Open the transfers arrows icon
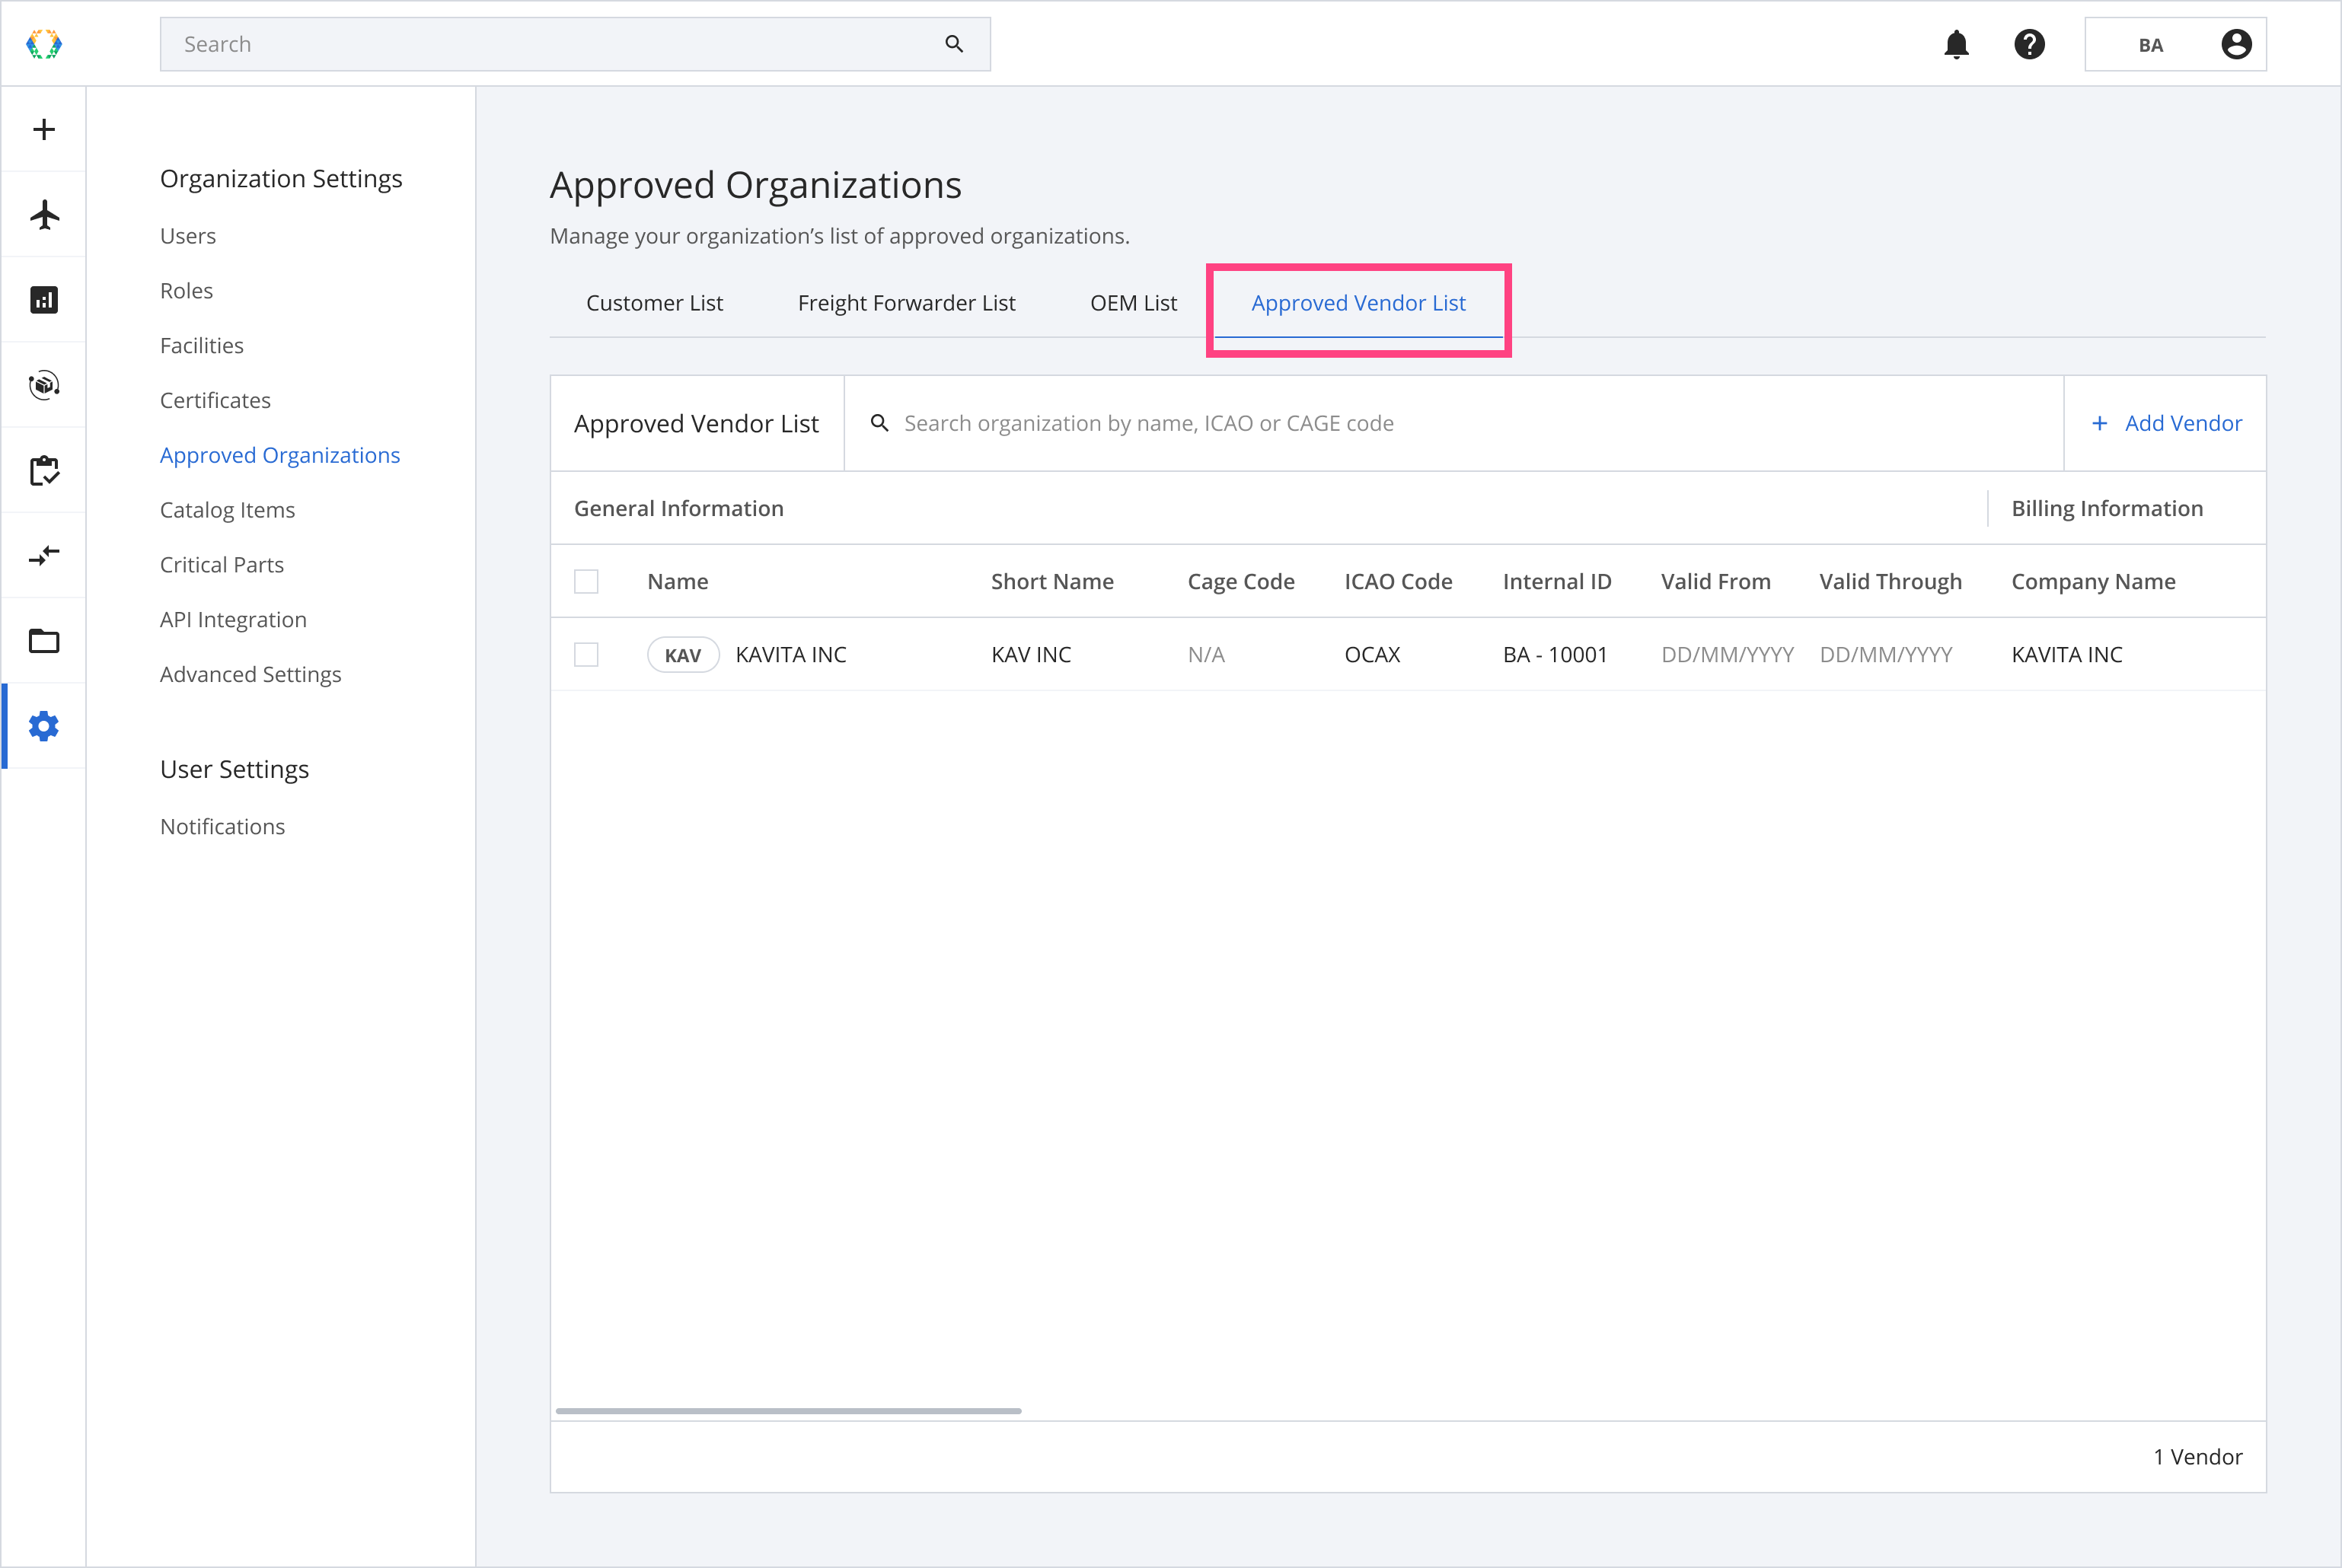This screenshot has width=2342, height=1568. point(44,555)
